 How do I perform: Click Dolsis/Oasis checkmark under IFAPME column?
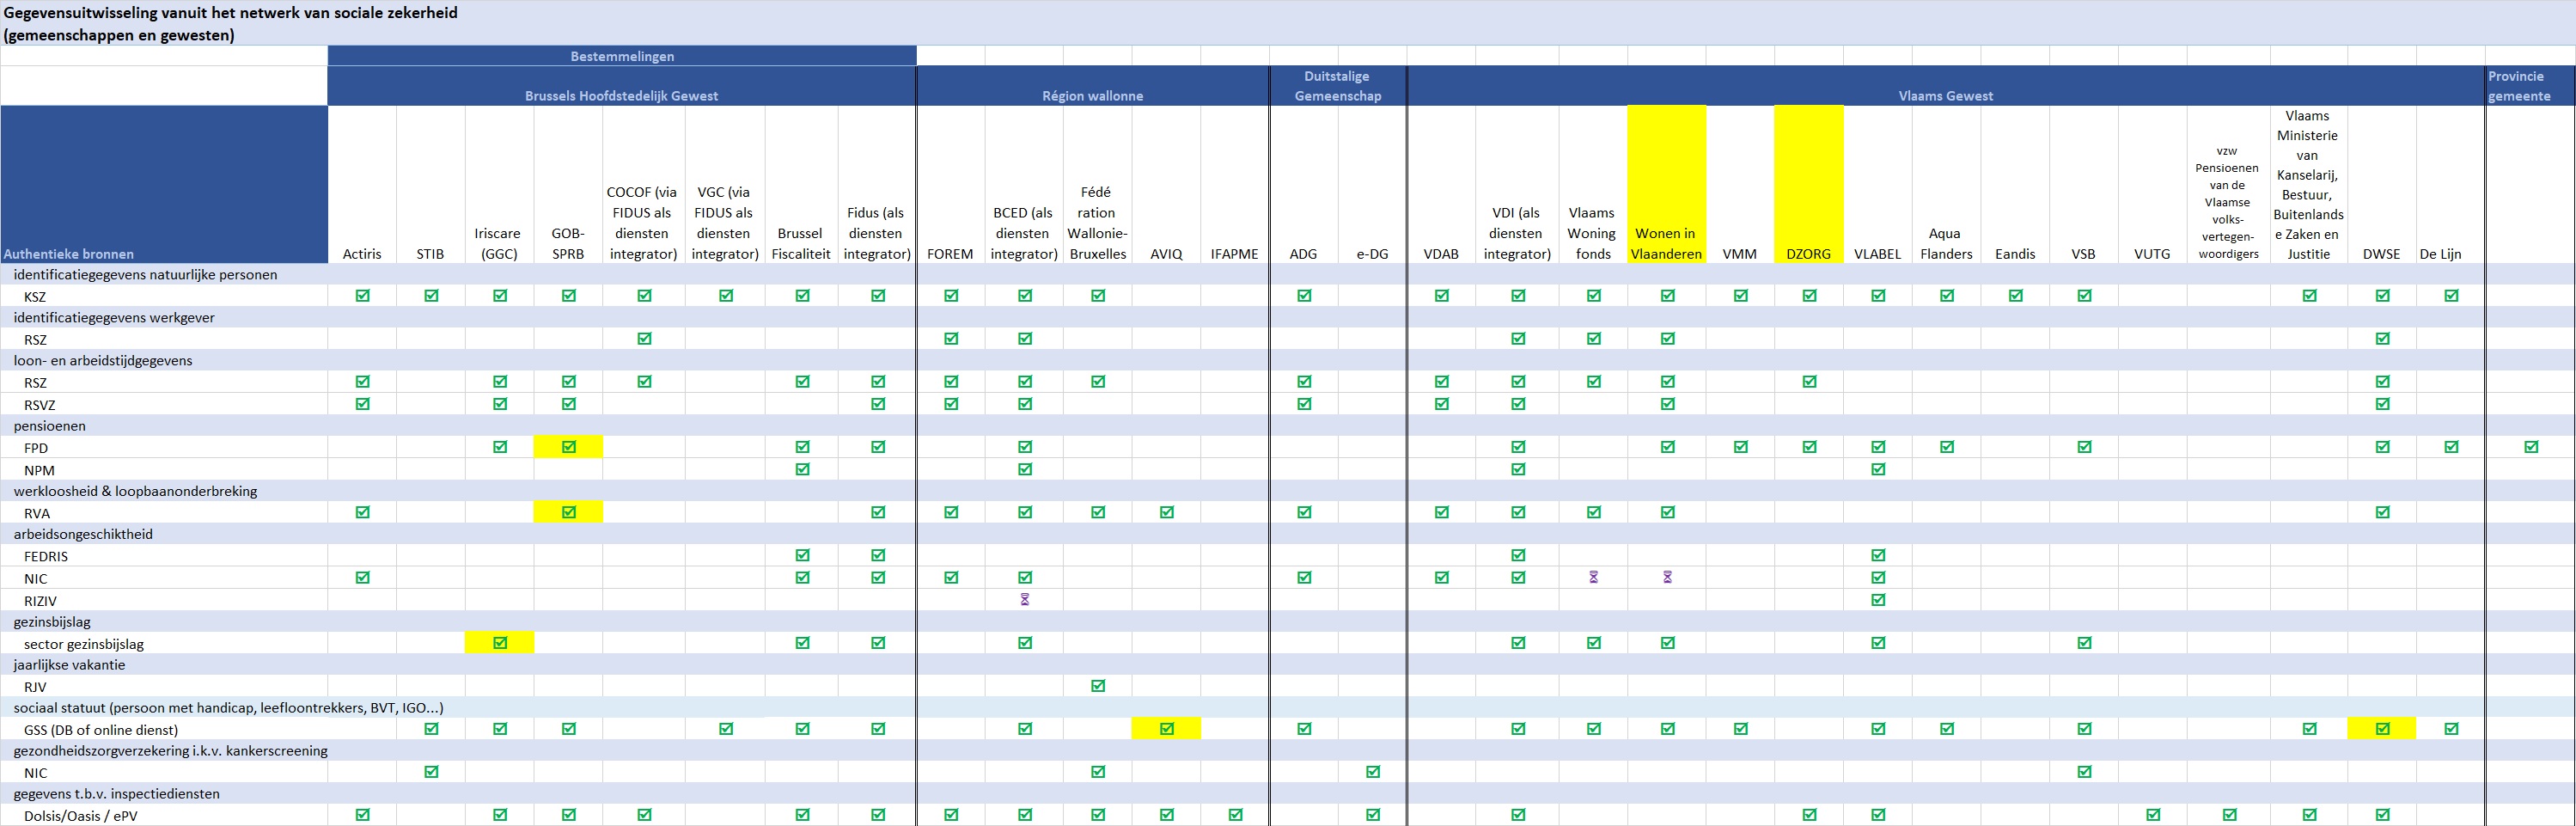pyautogui.click(x=1235, y=815)
